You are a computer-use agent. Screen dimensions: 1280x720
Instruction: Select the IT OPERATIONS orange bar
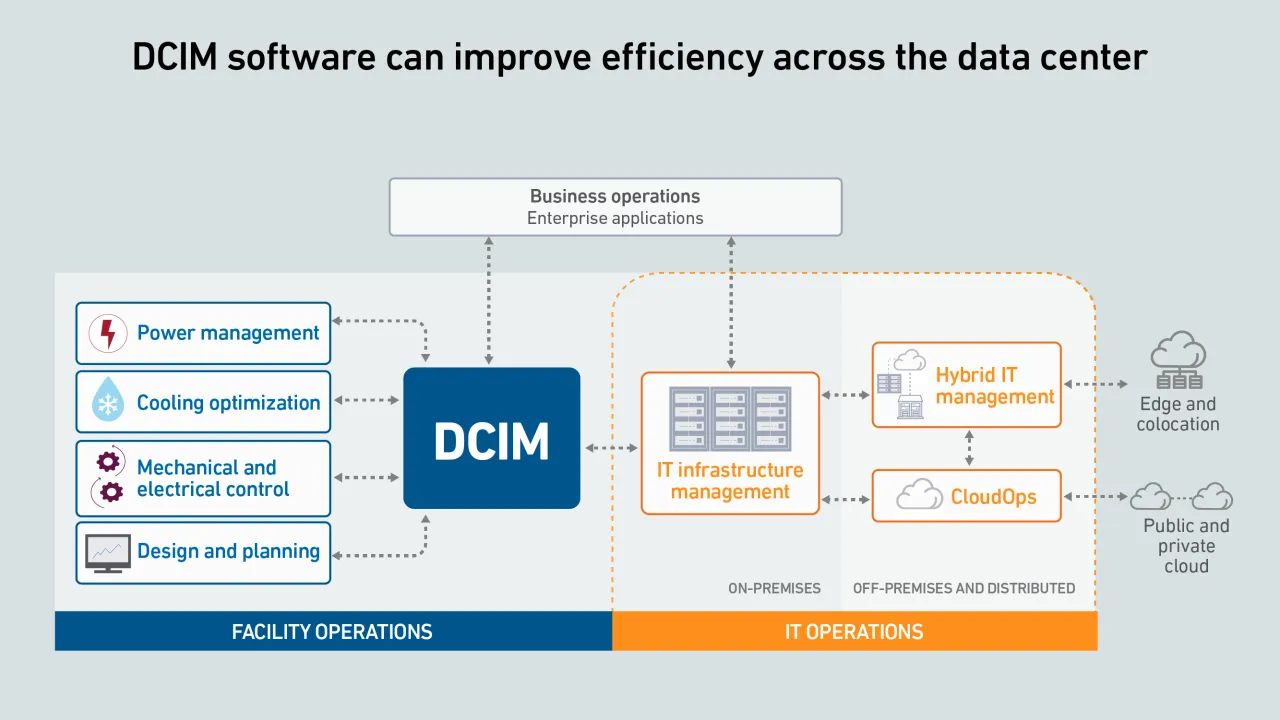(x=854, y=632)
